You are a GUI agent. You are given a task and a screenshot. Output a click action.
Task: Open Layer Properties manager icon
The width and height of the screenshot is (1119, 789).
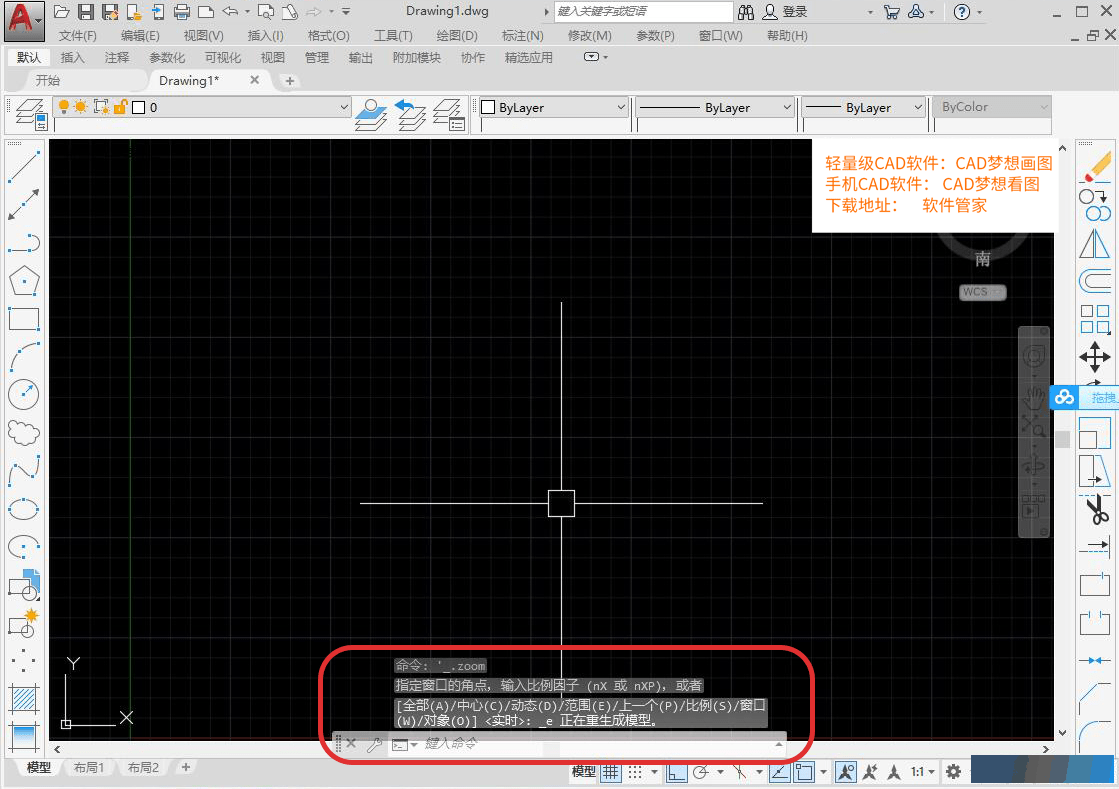pos(31,115)
